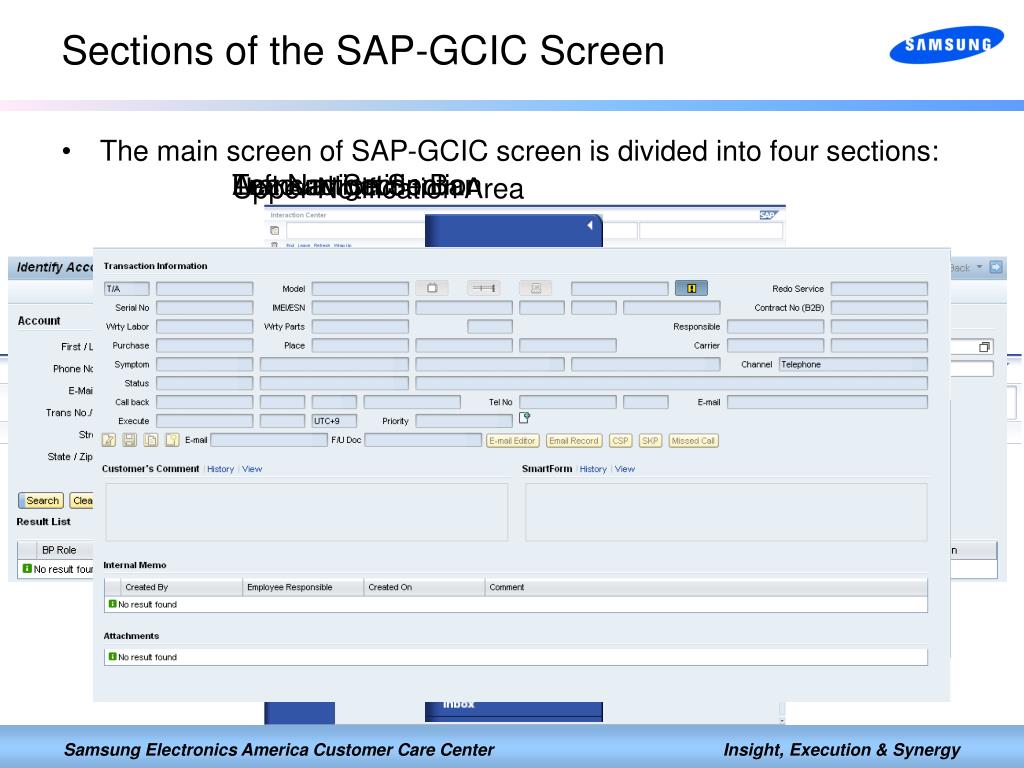This screenshot has width=1024, height=768.
Task: Click info icon in Attachments result row
Action: 112,656
